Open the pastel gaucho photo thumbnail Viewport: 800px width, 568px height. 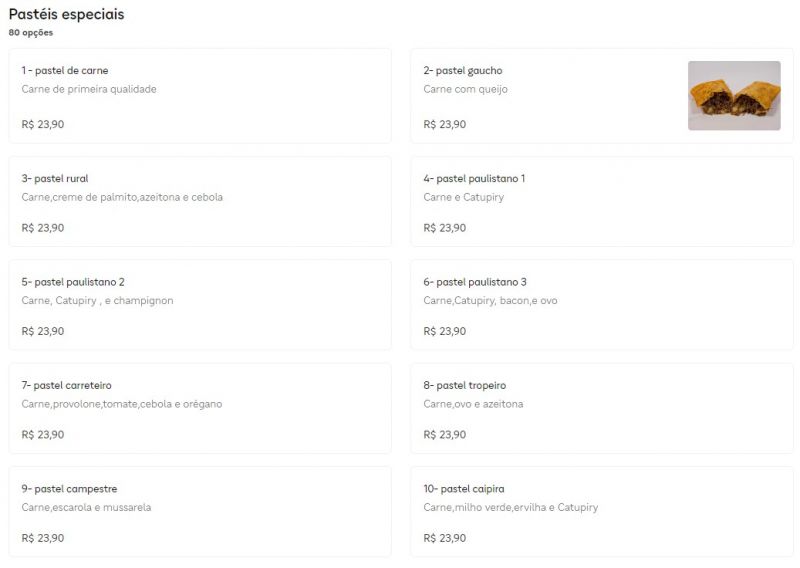click(734, 95)
